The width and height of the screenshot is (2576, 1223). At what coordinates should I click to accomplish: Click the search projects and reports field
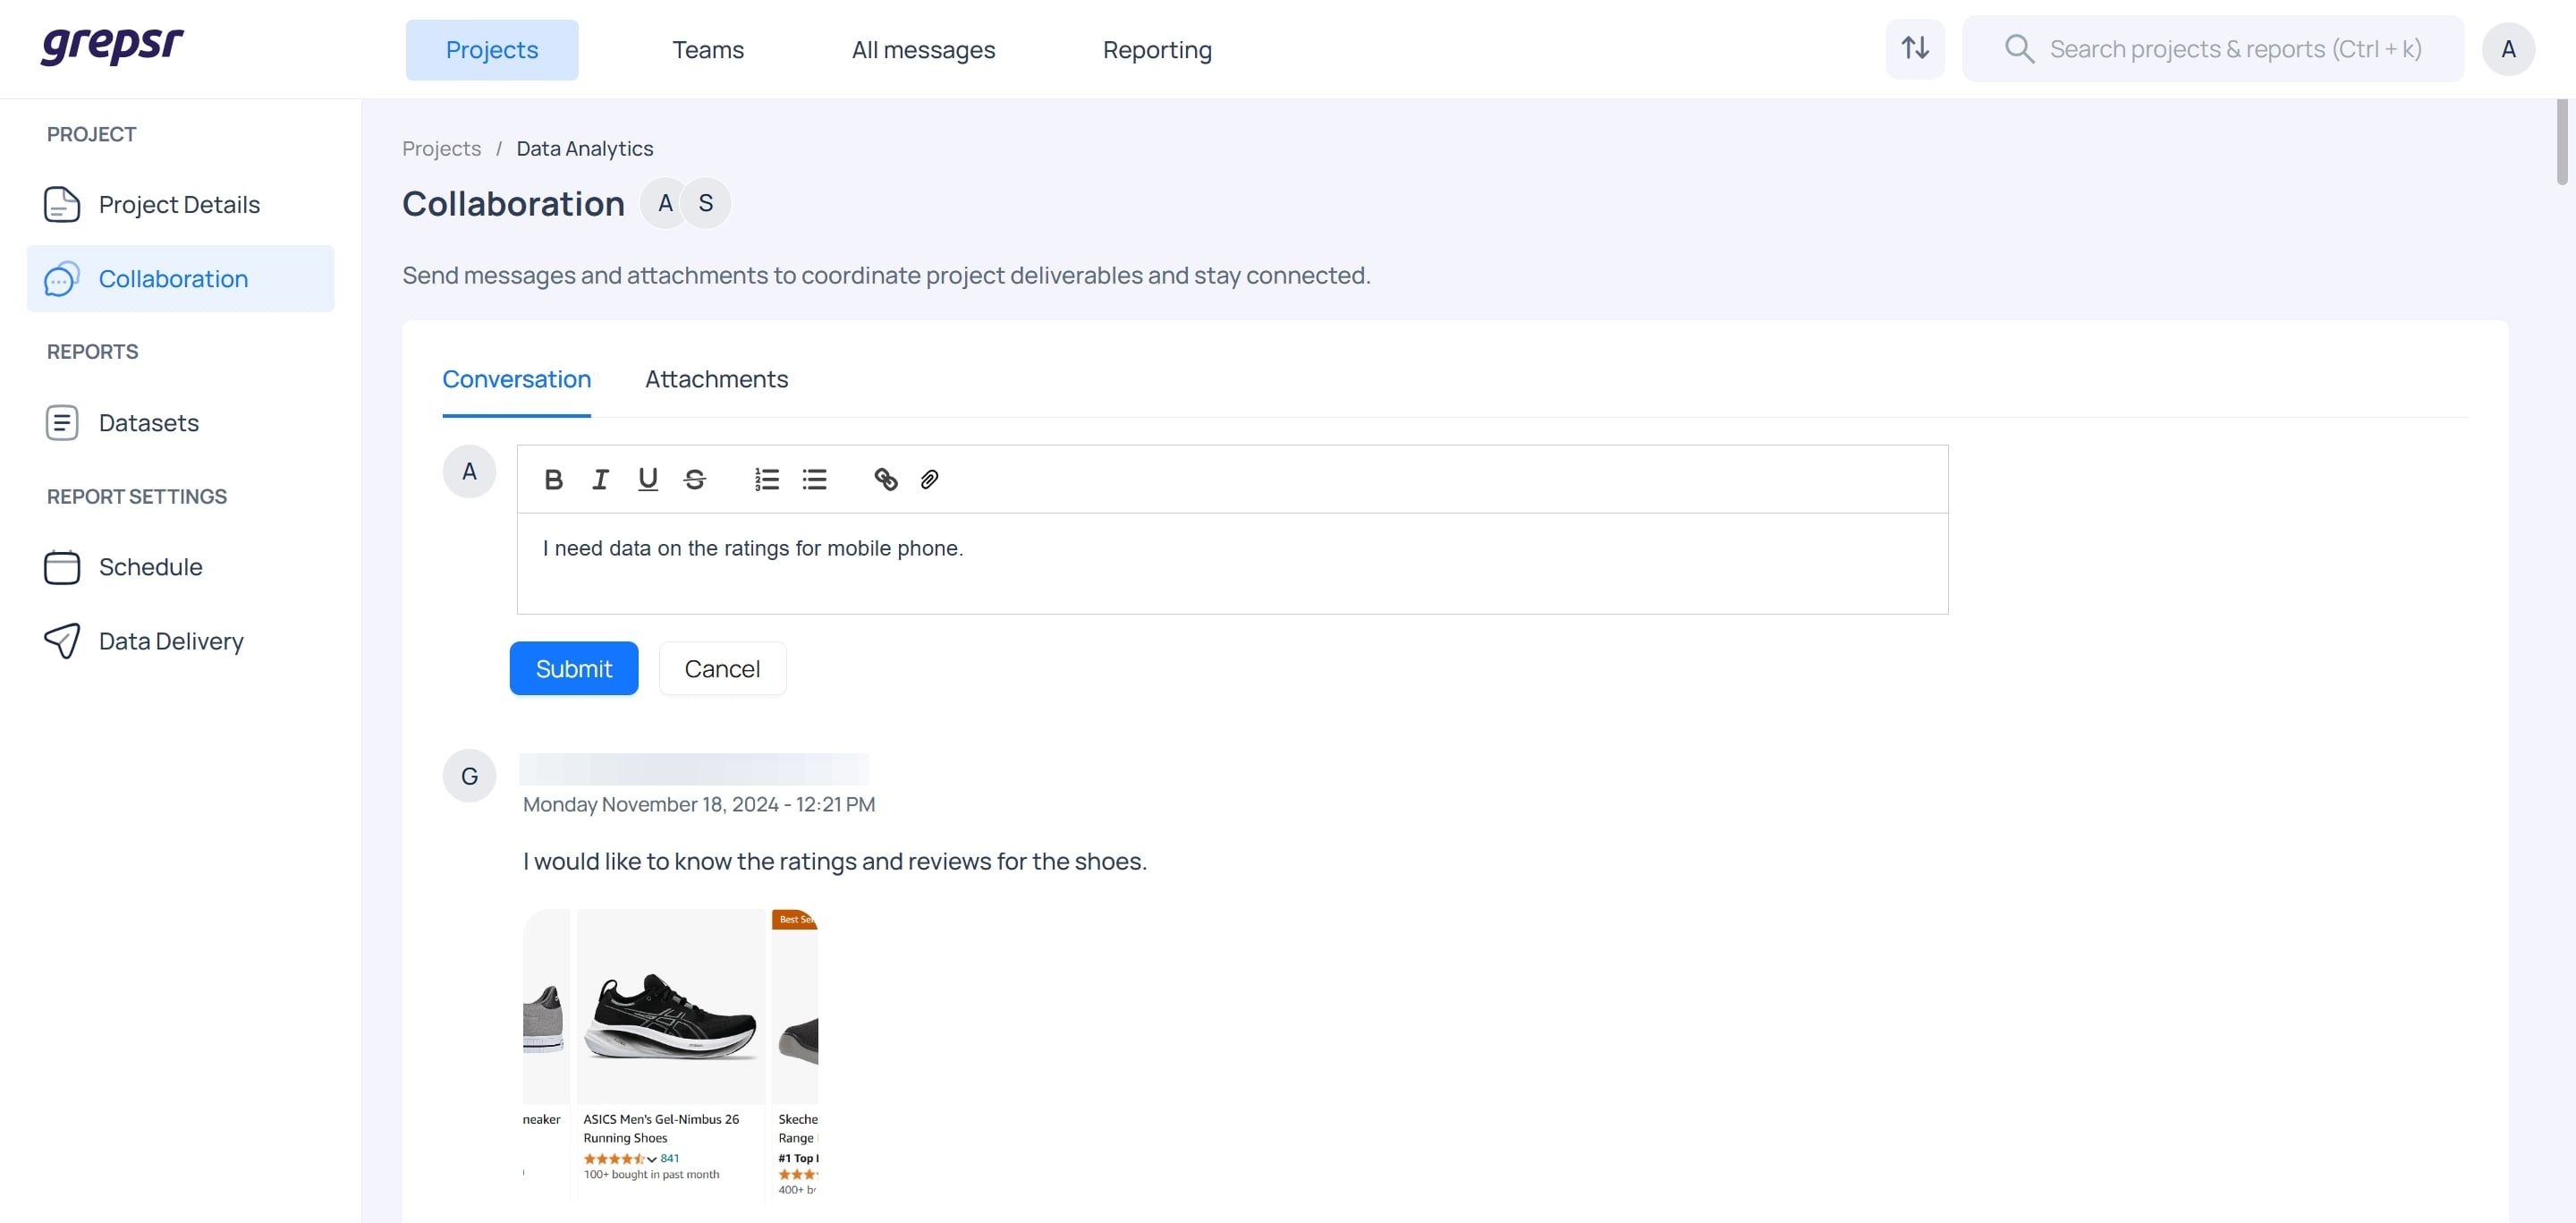tap(2213, 49)
